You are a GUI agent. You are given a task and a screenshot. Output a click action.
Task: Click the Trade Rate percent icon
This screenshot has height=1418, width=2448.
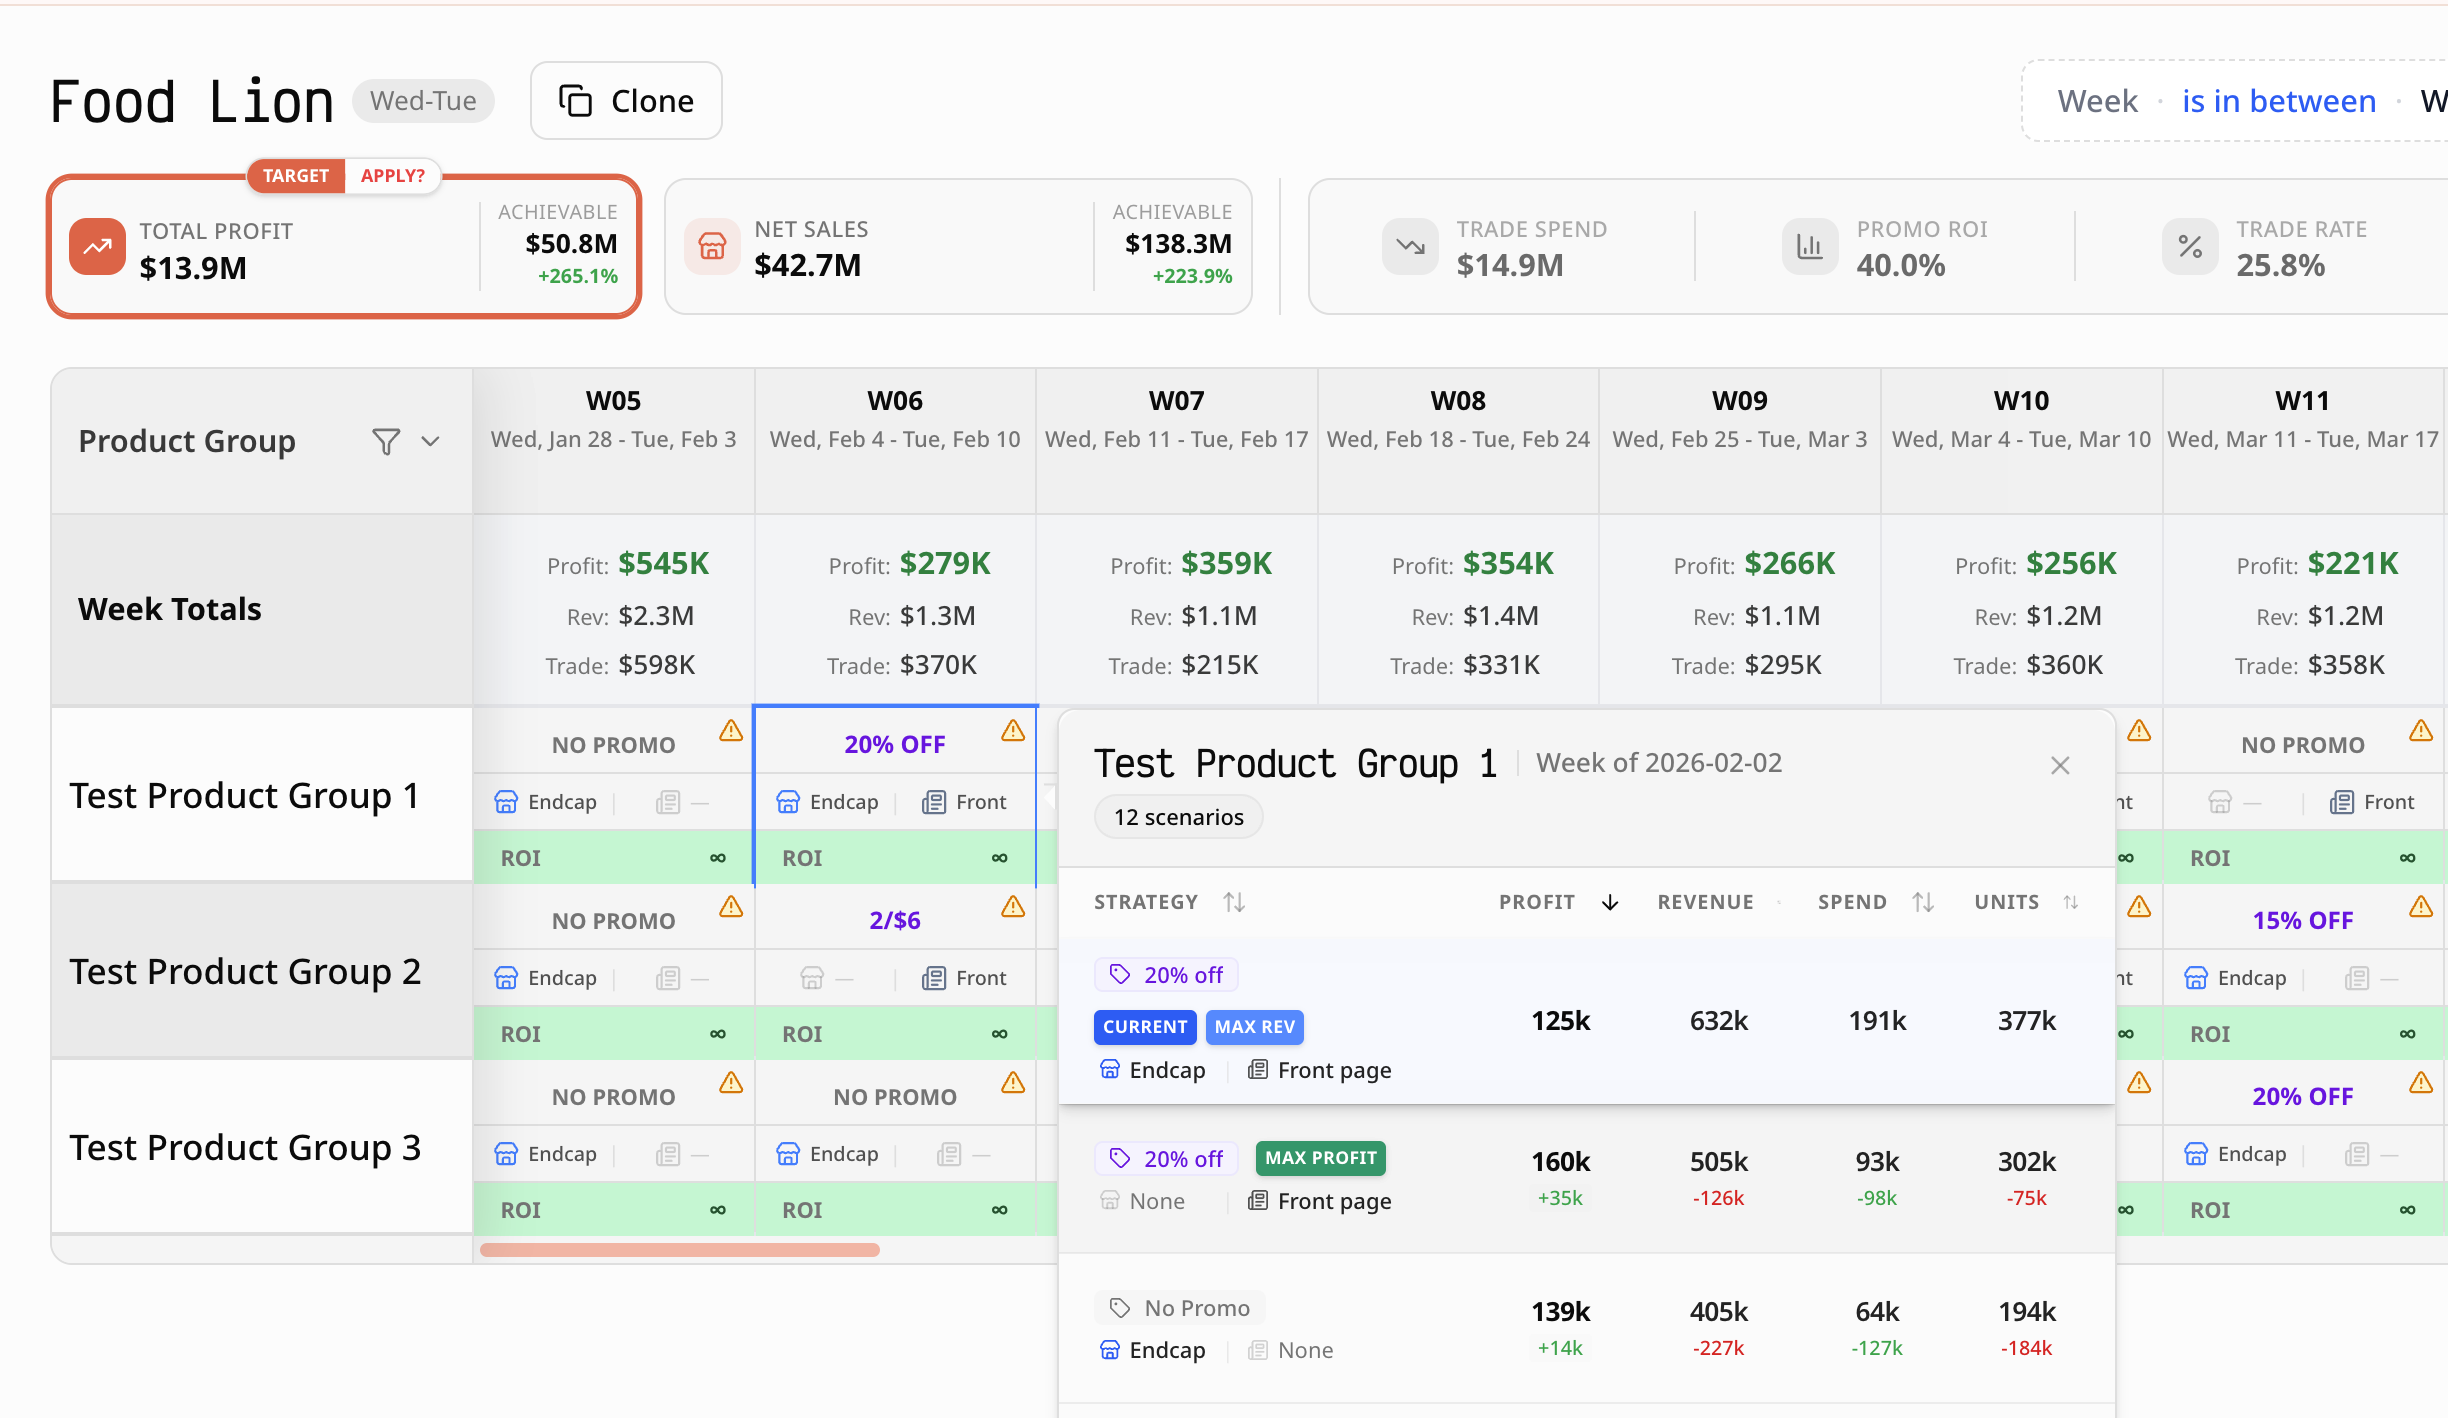(2190, 246)
